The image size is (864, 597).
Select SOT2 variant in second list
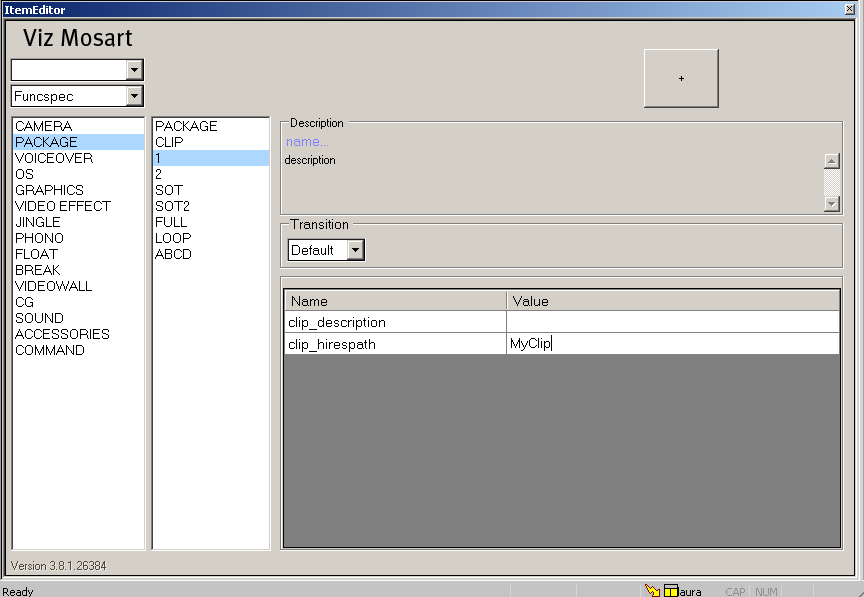[172, 206]
